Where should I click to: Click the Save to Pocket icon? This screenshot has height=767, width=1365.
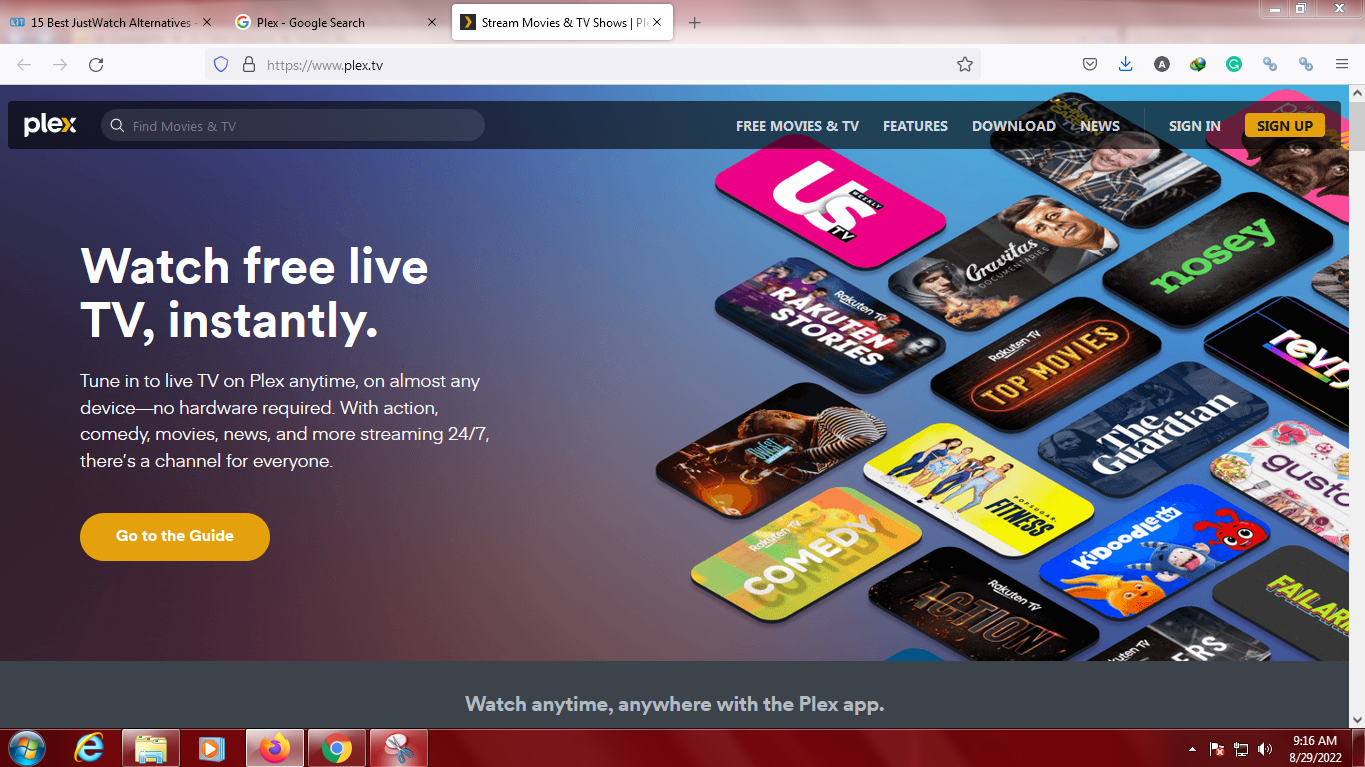tap(1090, 65)
